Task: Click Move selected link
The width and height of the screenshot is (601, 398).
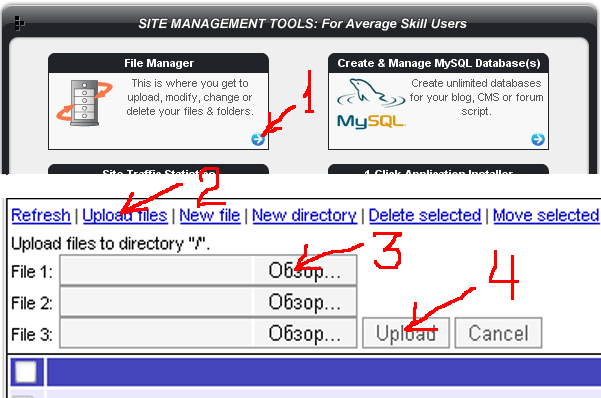Action: (546, 215)
